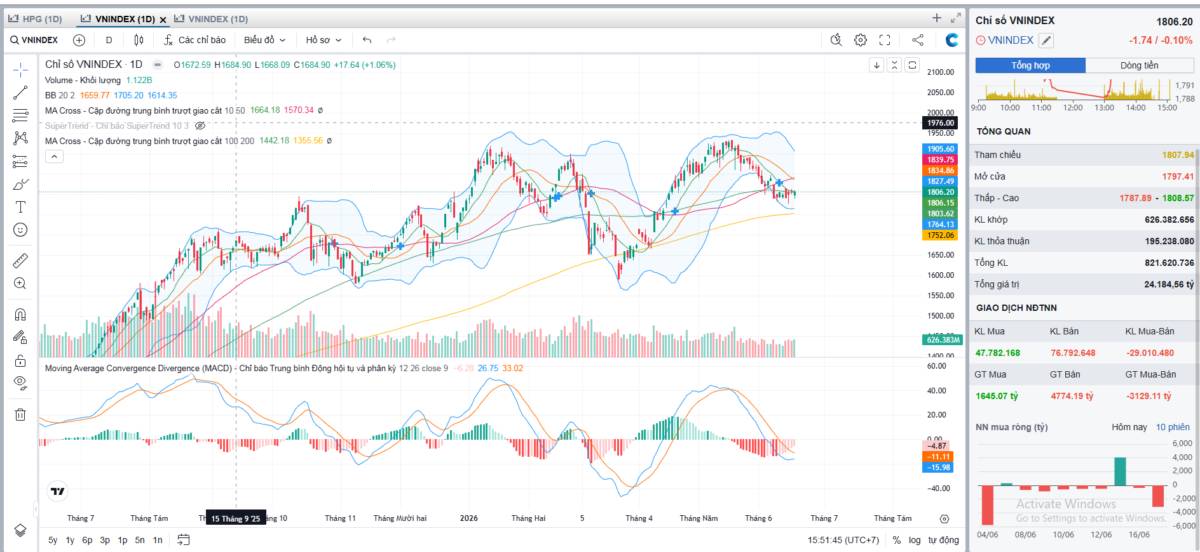The image size is (1200, 552).
Task: Expand the Hồ sơ dropdown
Action: click(x=324, y=40)
